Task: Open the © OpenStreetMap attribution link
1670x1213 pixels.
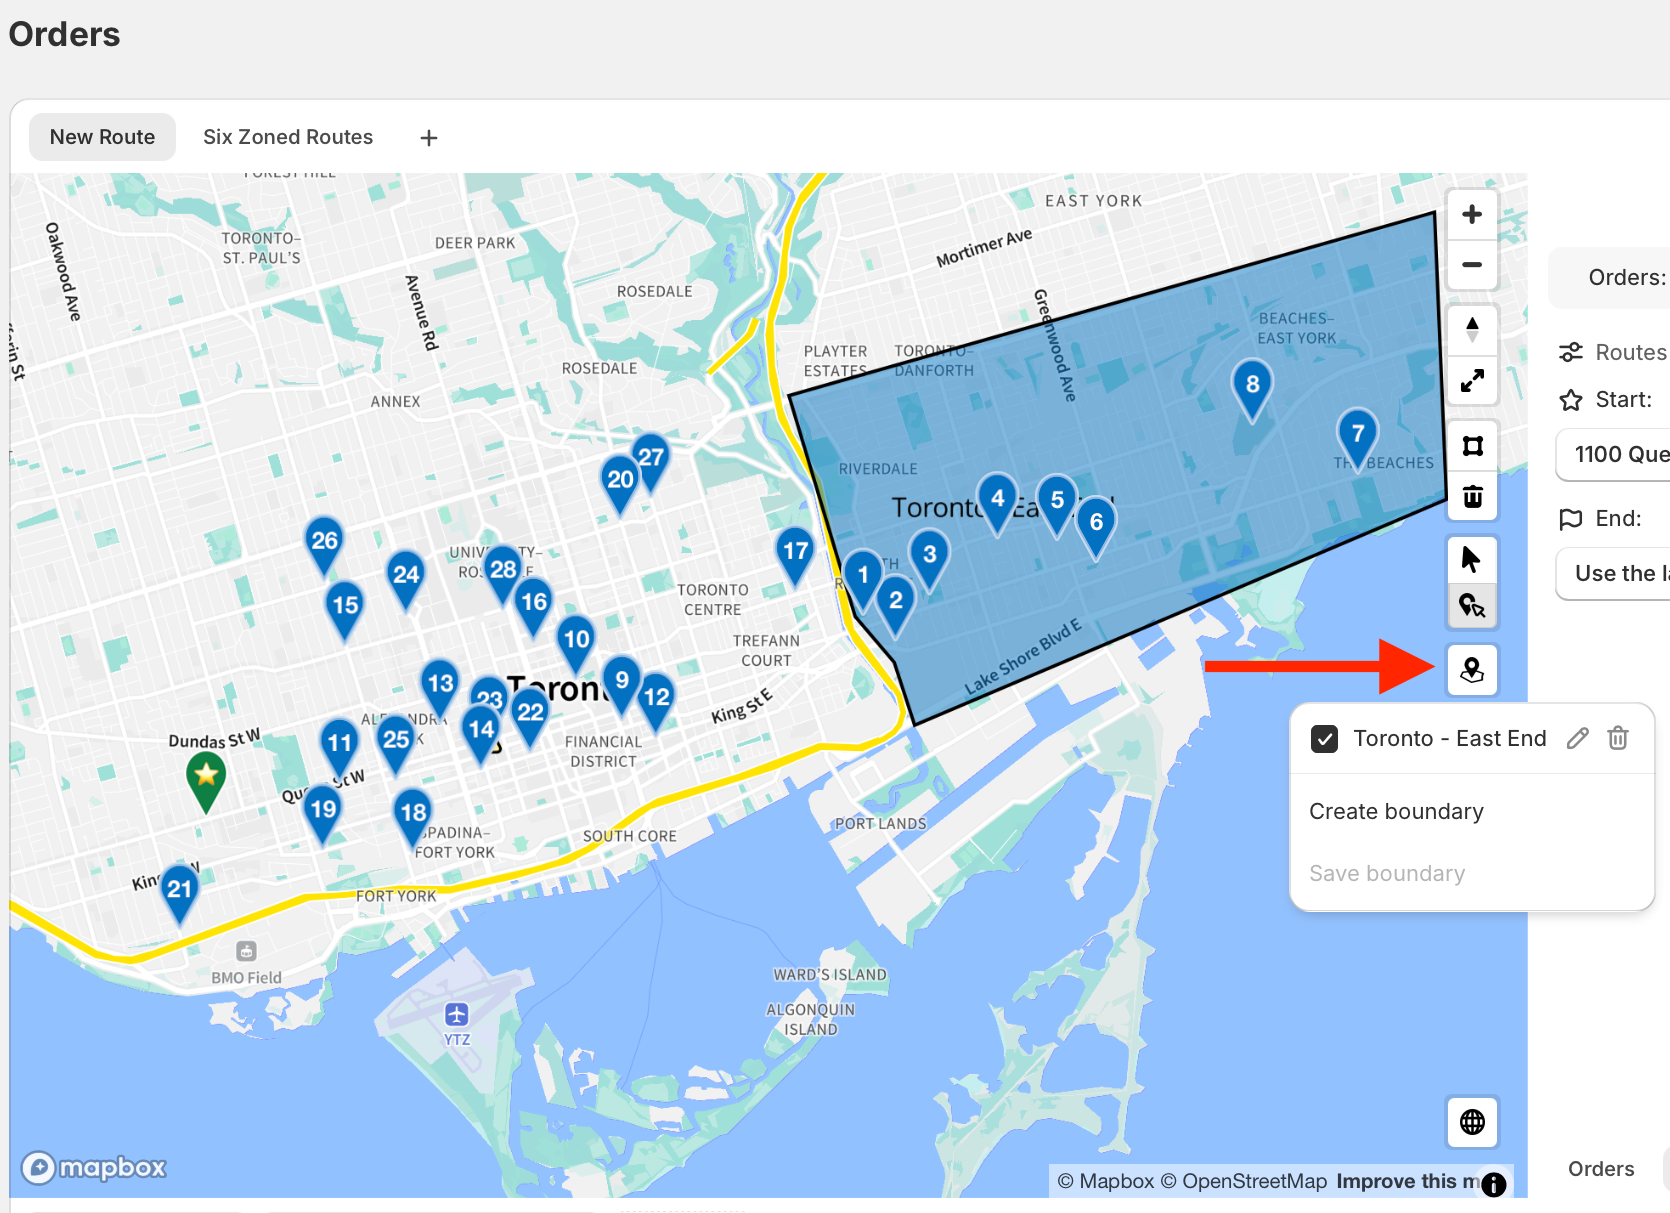Action: [1244, 1181]
